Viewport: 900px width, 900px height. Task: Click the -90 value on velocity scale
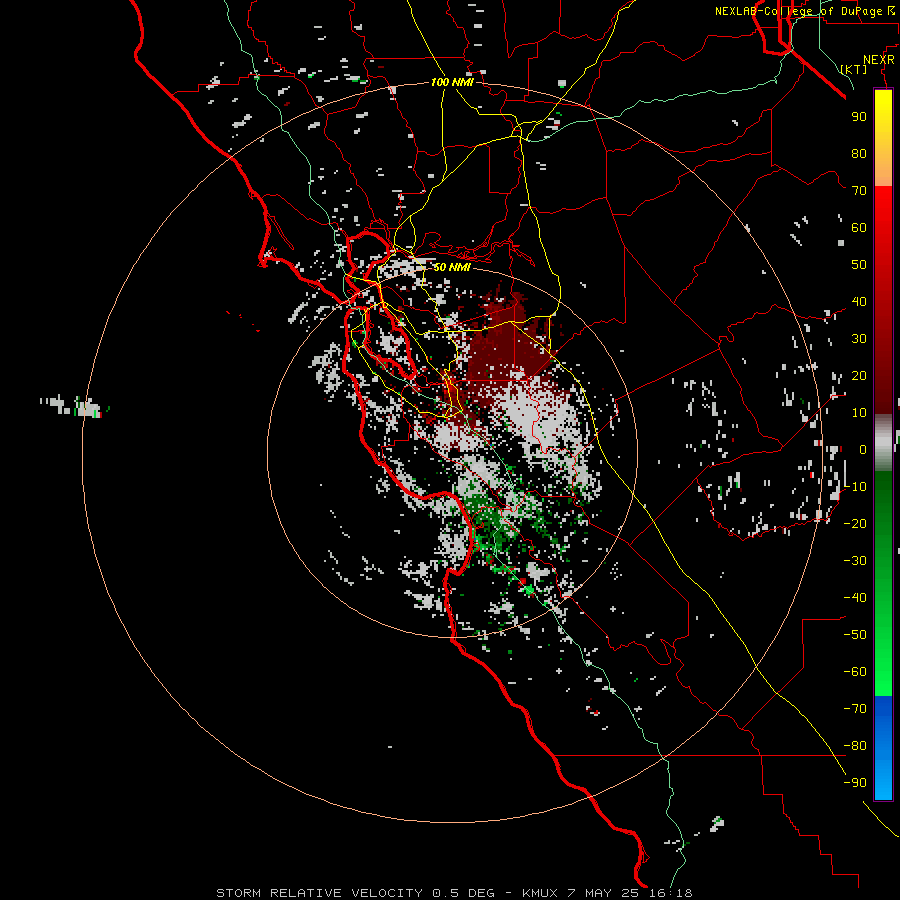(855, 782)
